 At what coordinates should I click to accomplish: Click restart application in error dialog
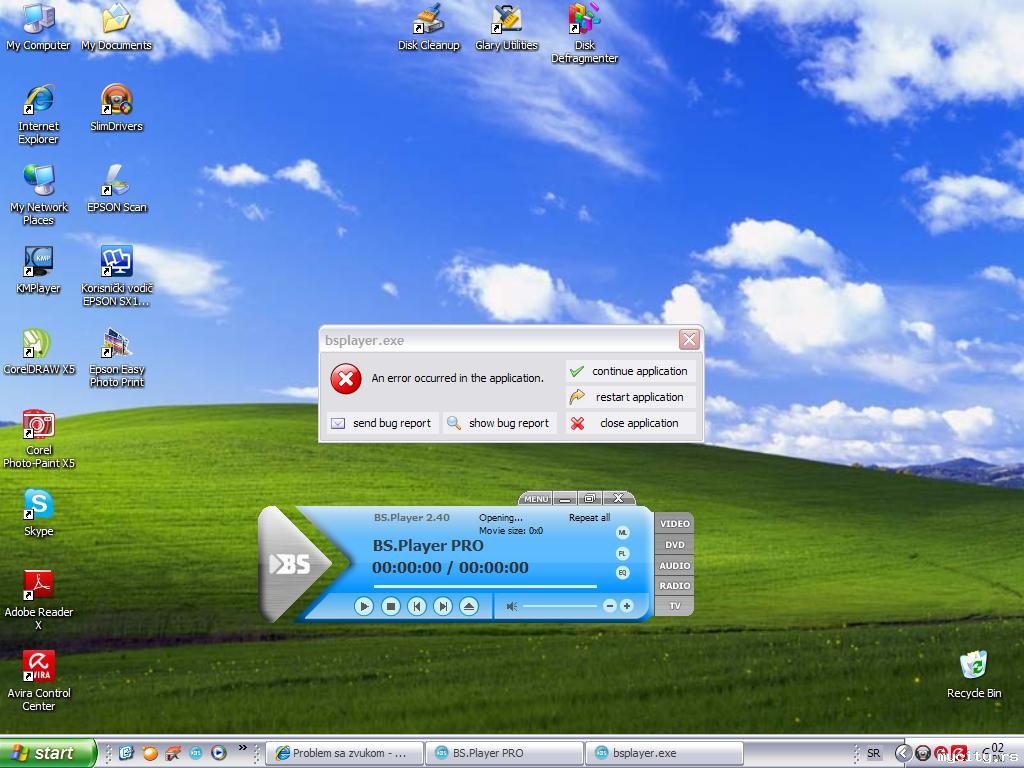631,397
